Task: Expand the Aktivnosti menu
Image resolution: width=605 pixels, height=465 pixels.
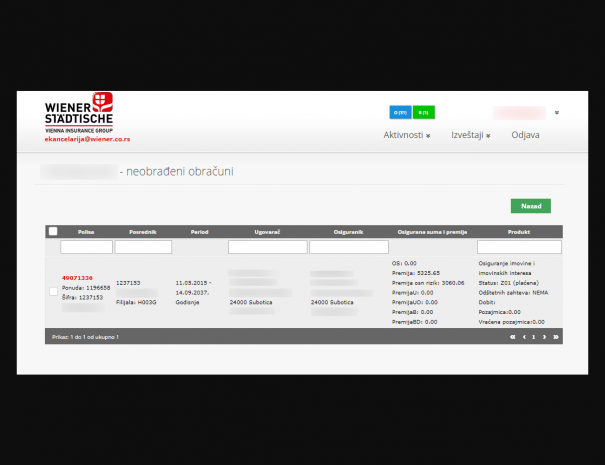Action: 406,135
